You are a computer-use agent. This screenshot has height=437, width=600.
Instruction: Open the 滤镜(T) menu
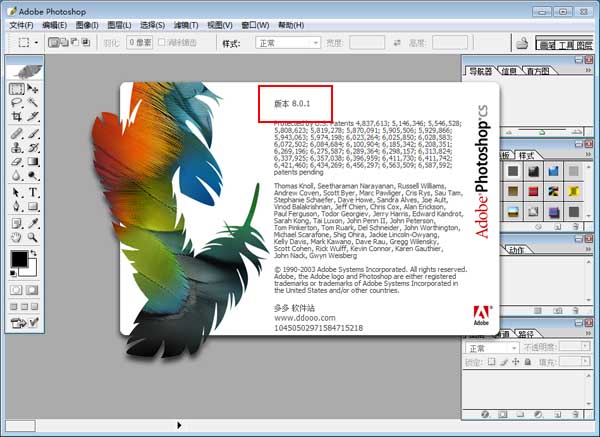[186, 25]
